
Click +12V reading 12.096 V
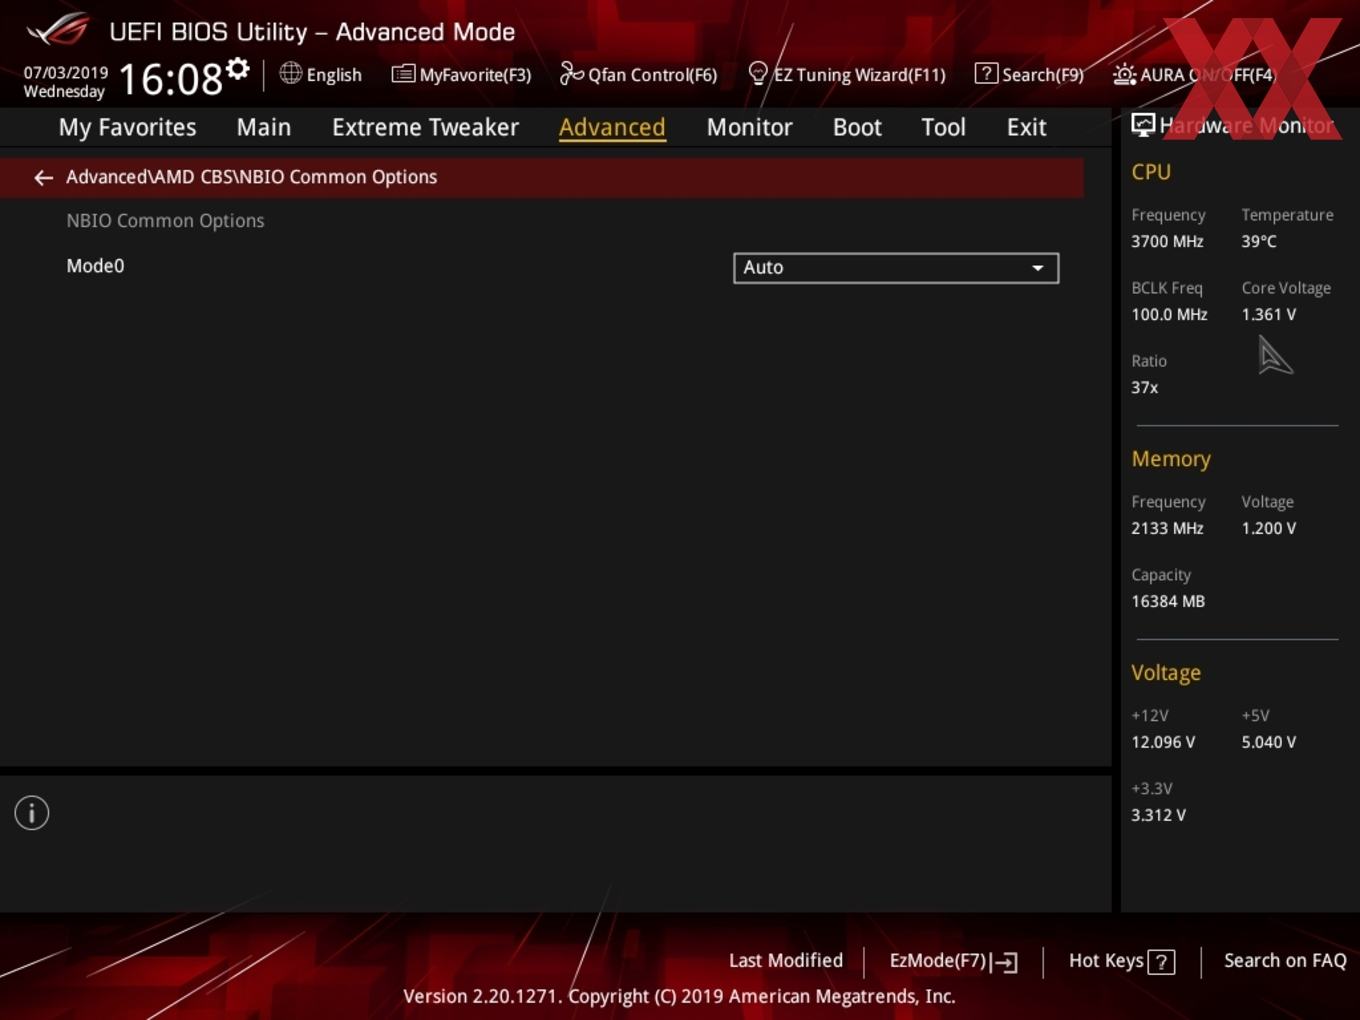pyautogui.click(x=1163, y=742)
